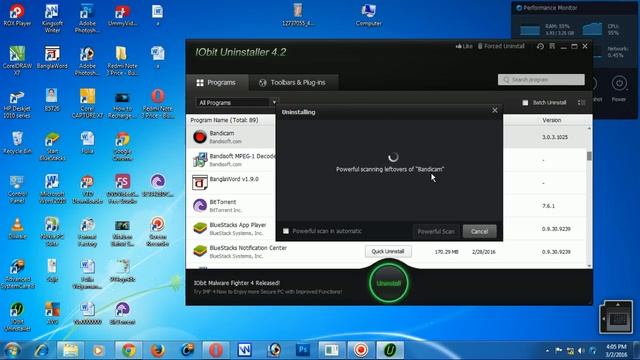The height and width of the screenshot is (360, 640).
Task: Open the All Programs filter dropdown
Action: (x=237, y=102)
